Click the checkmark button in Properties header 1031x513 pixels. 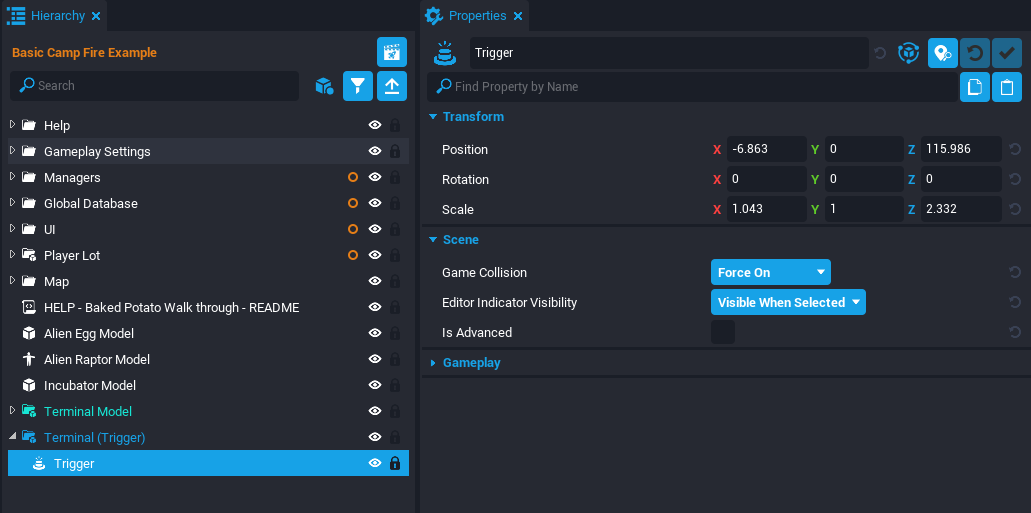(1008, 53)
